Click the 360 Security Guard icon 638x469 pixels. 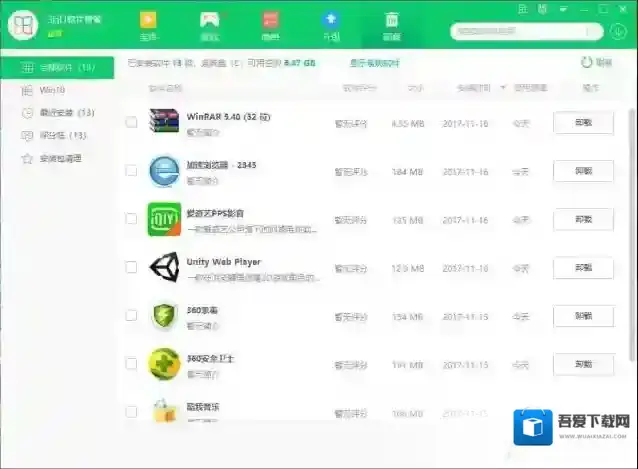point(163,363)
